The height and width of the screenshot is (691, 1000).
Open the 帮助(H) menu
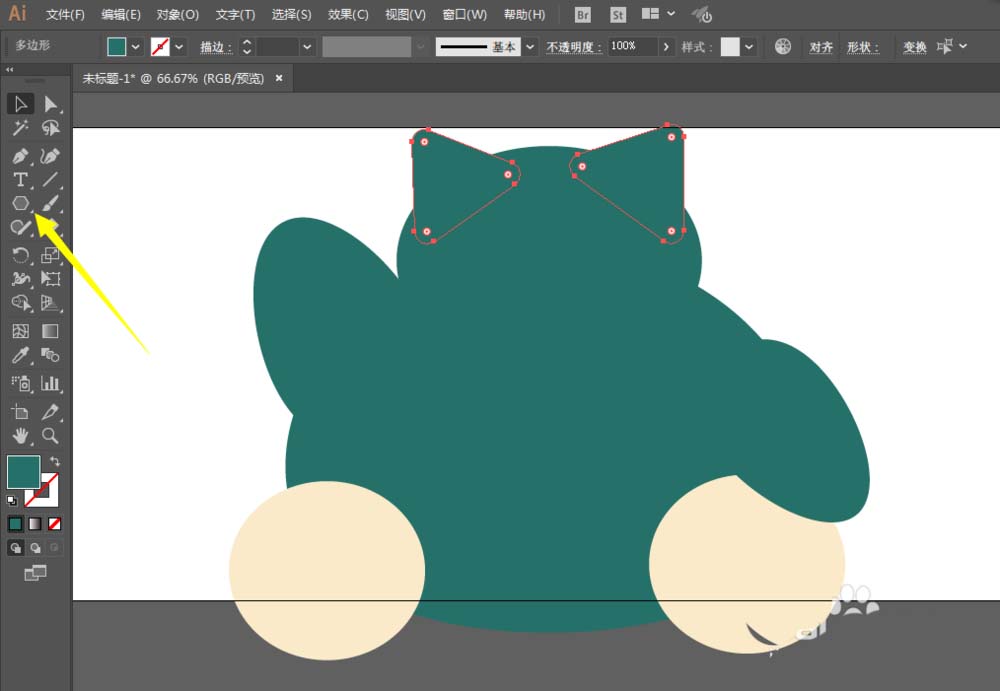pyautogui.click(x=524, y=15)
